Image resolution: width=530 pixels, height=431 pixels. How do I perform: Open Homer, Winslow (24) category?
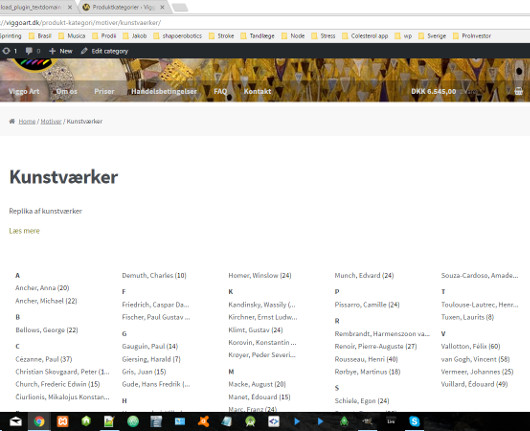[260, 276]
